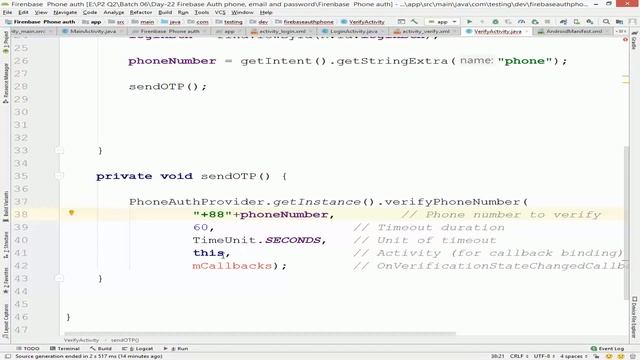Open the Event Log
This screenshot has height=360, width=640.
pos(607,349)
